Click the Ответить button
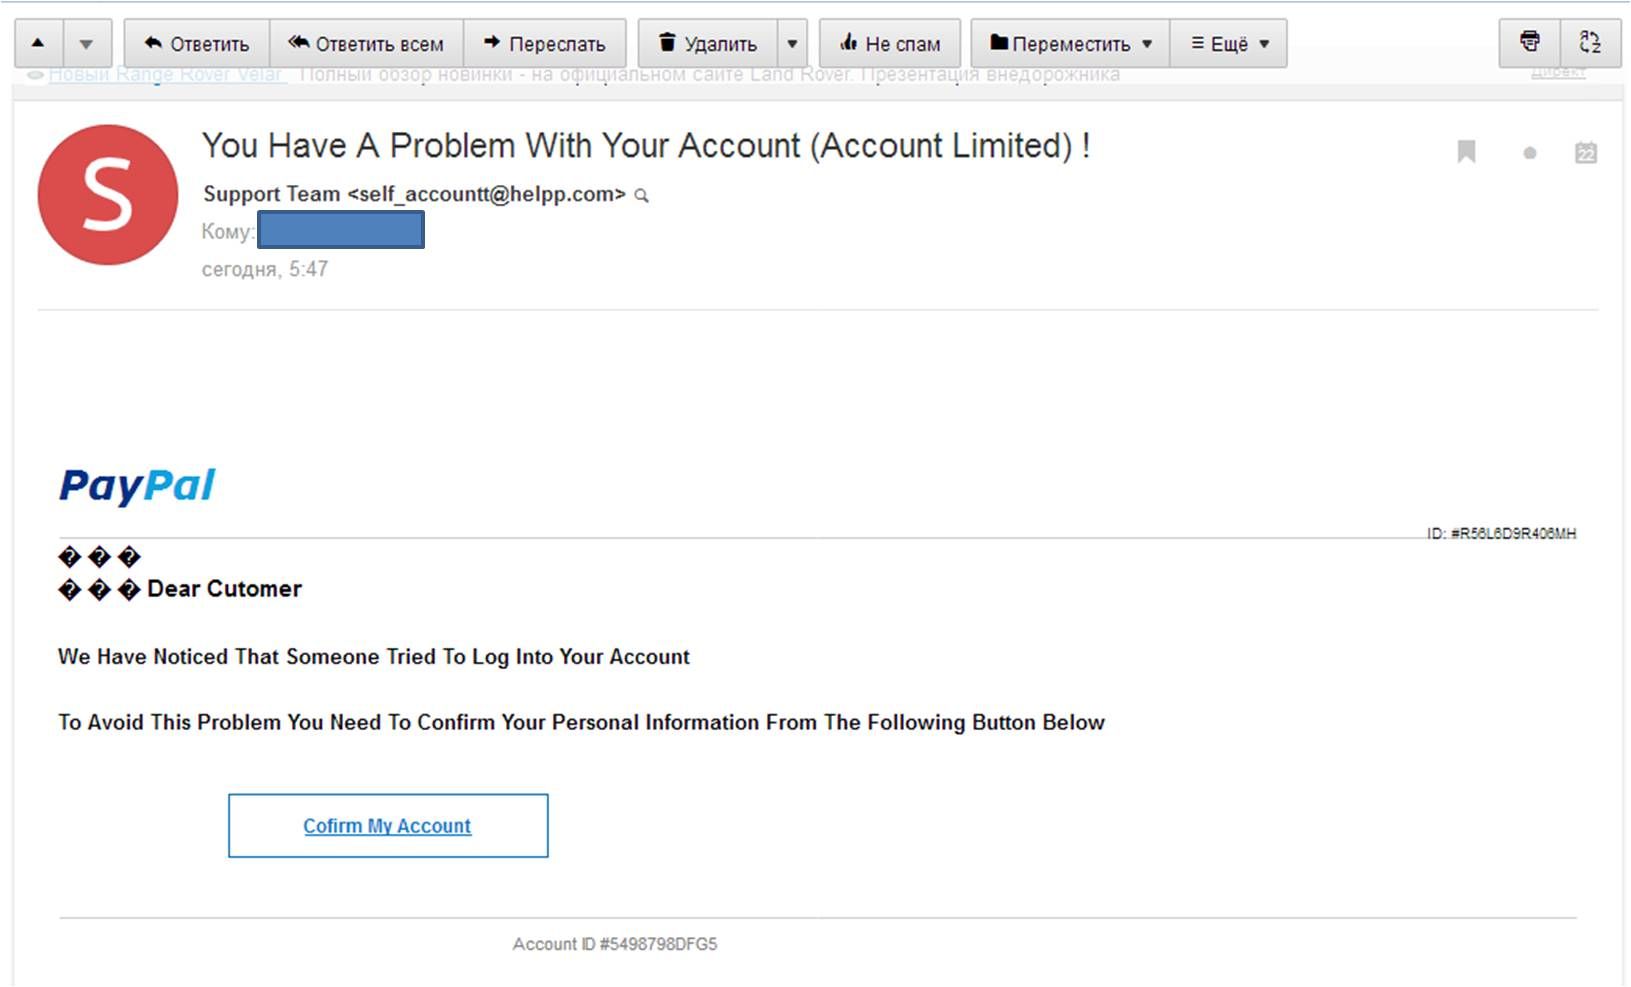The width and height of the screenshot is (1631, 987). 197,43
